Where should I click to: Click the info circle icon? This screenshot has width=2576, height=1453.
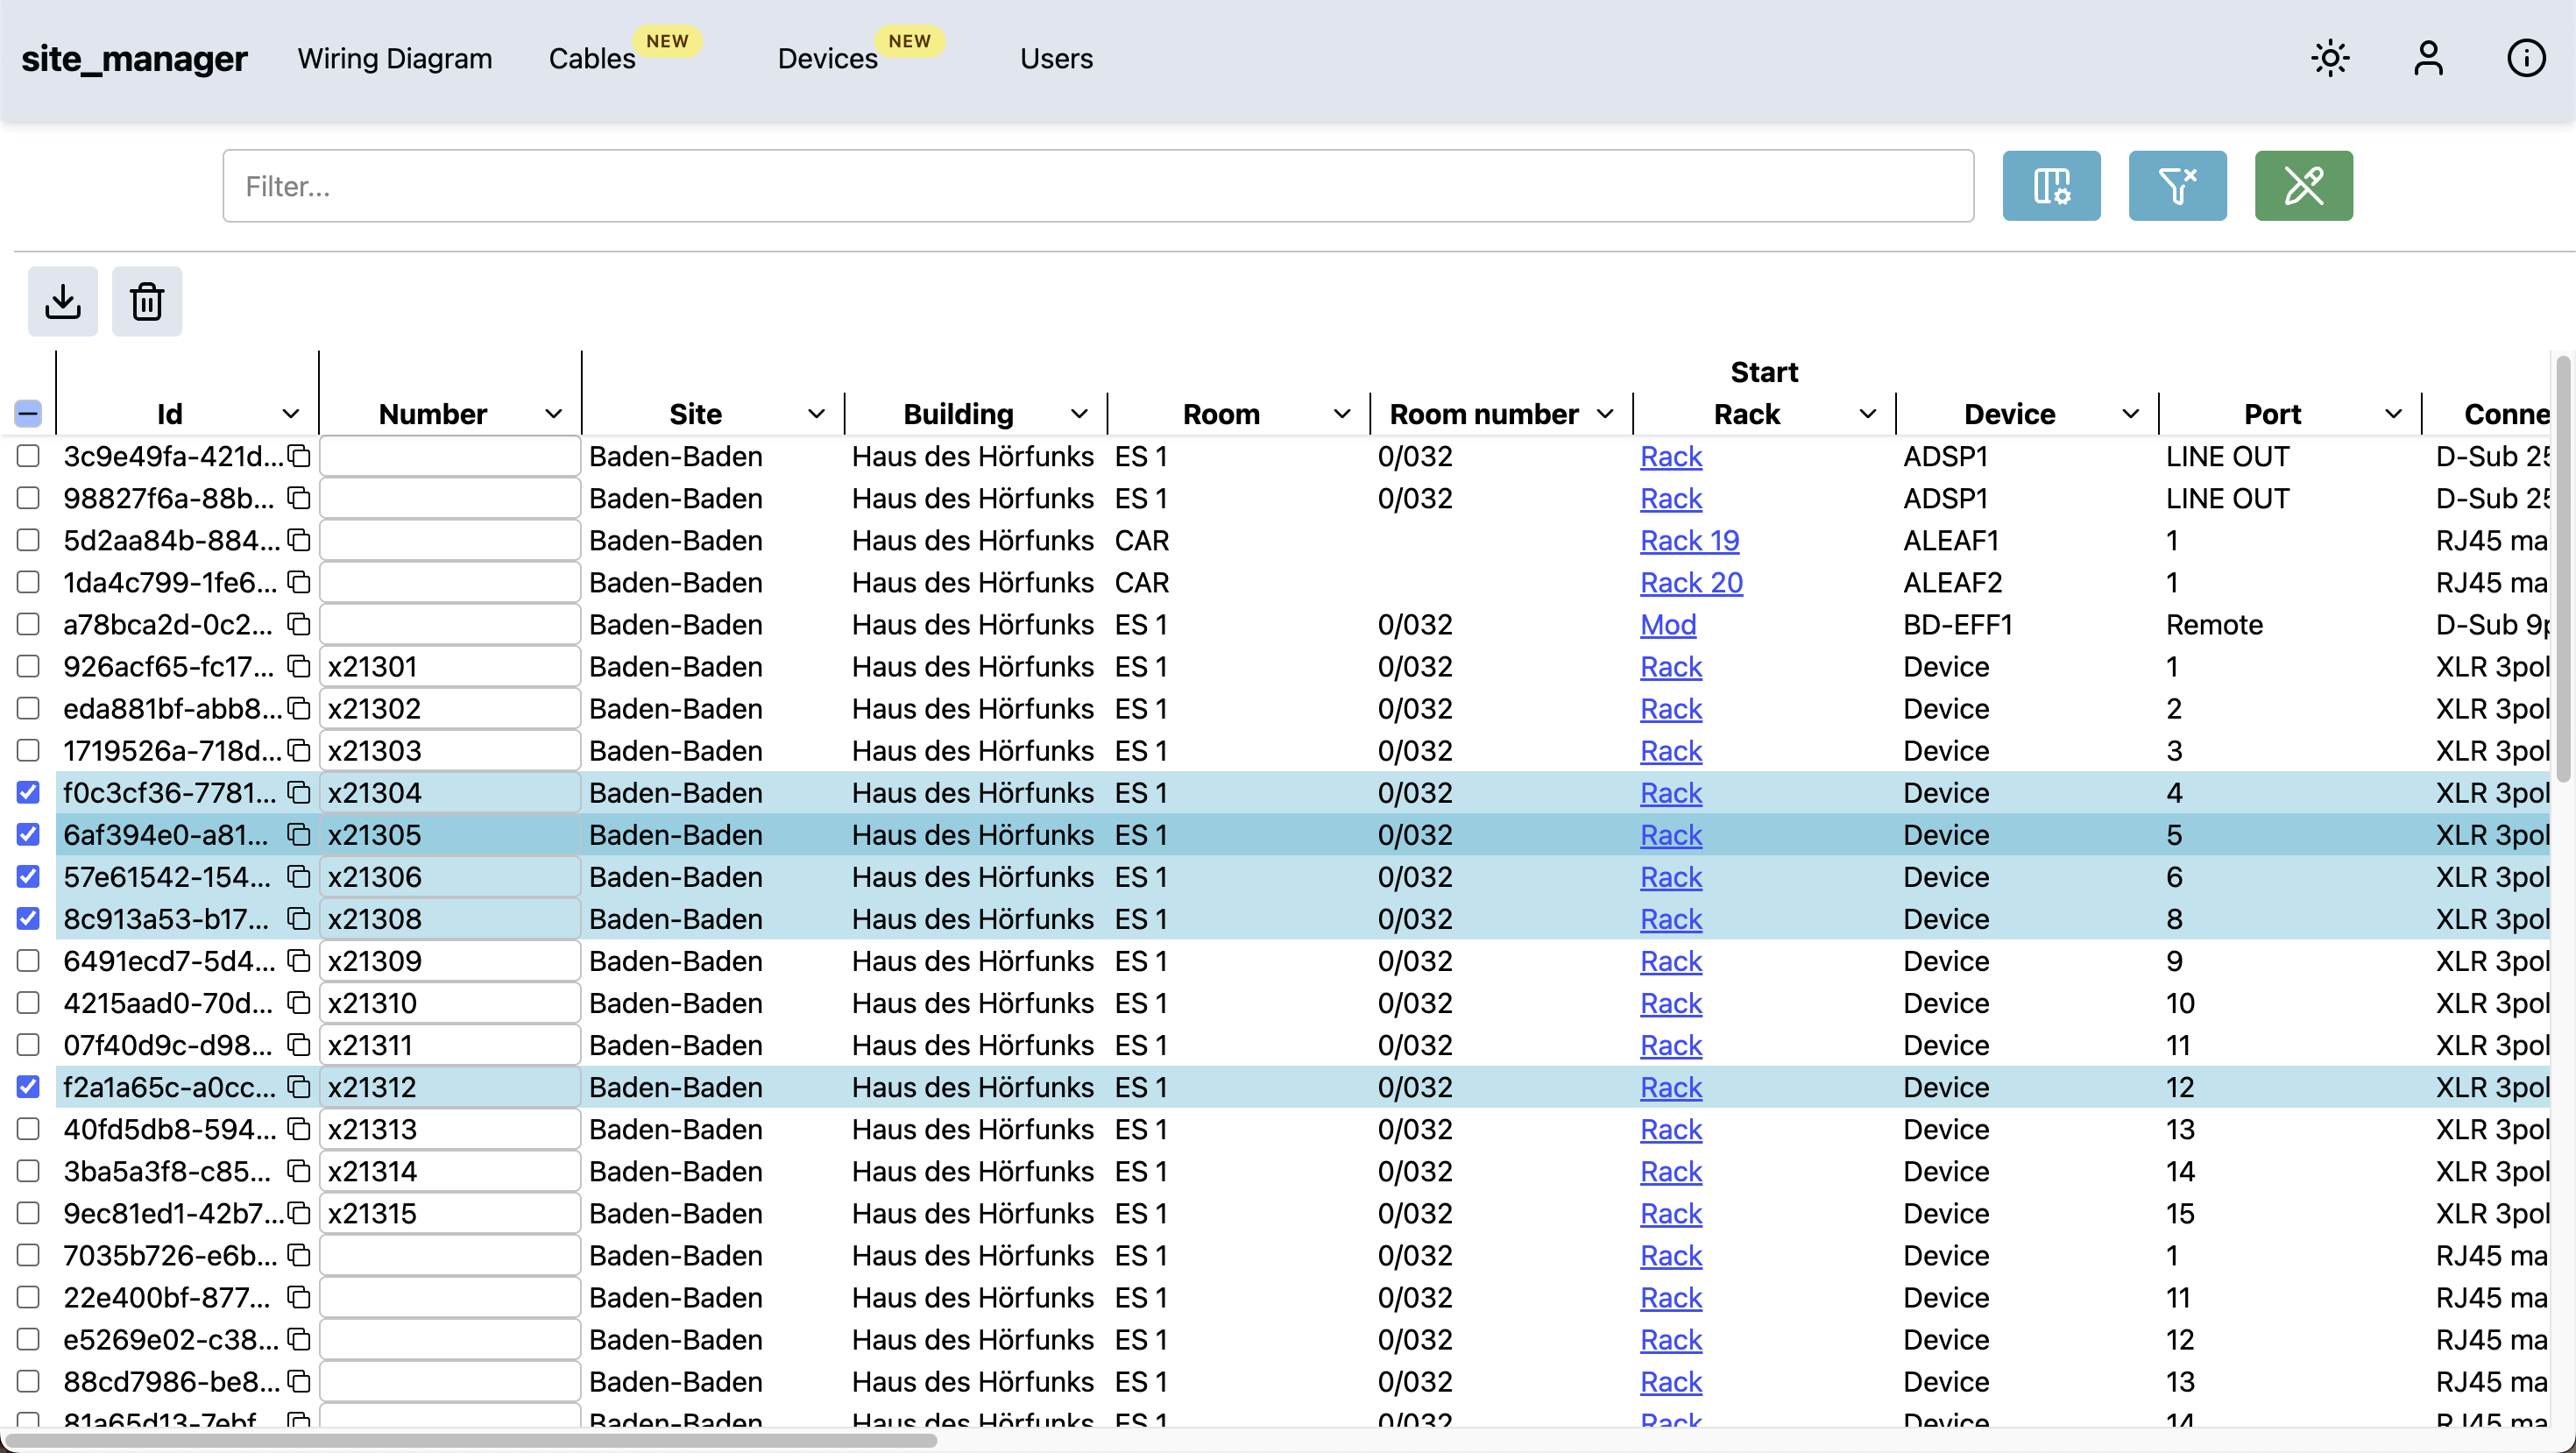[2526, 58]
